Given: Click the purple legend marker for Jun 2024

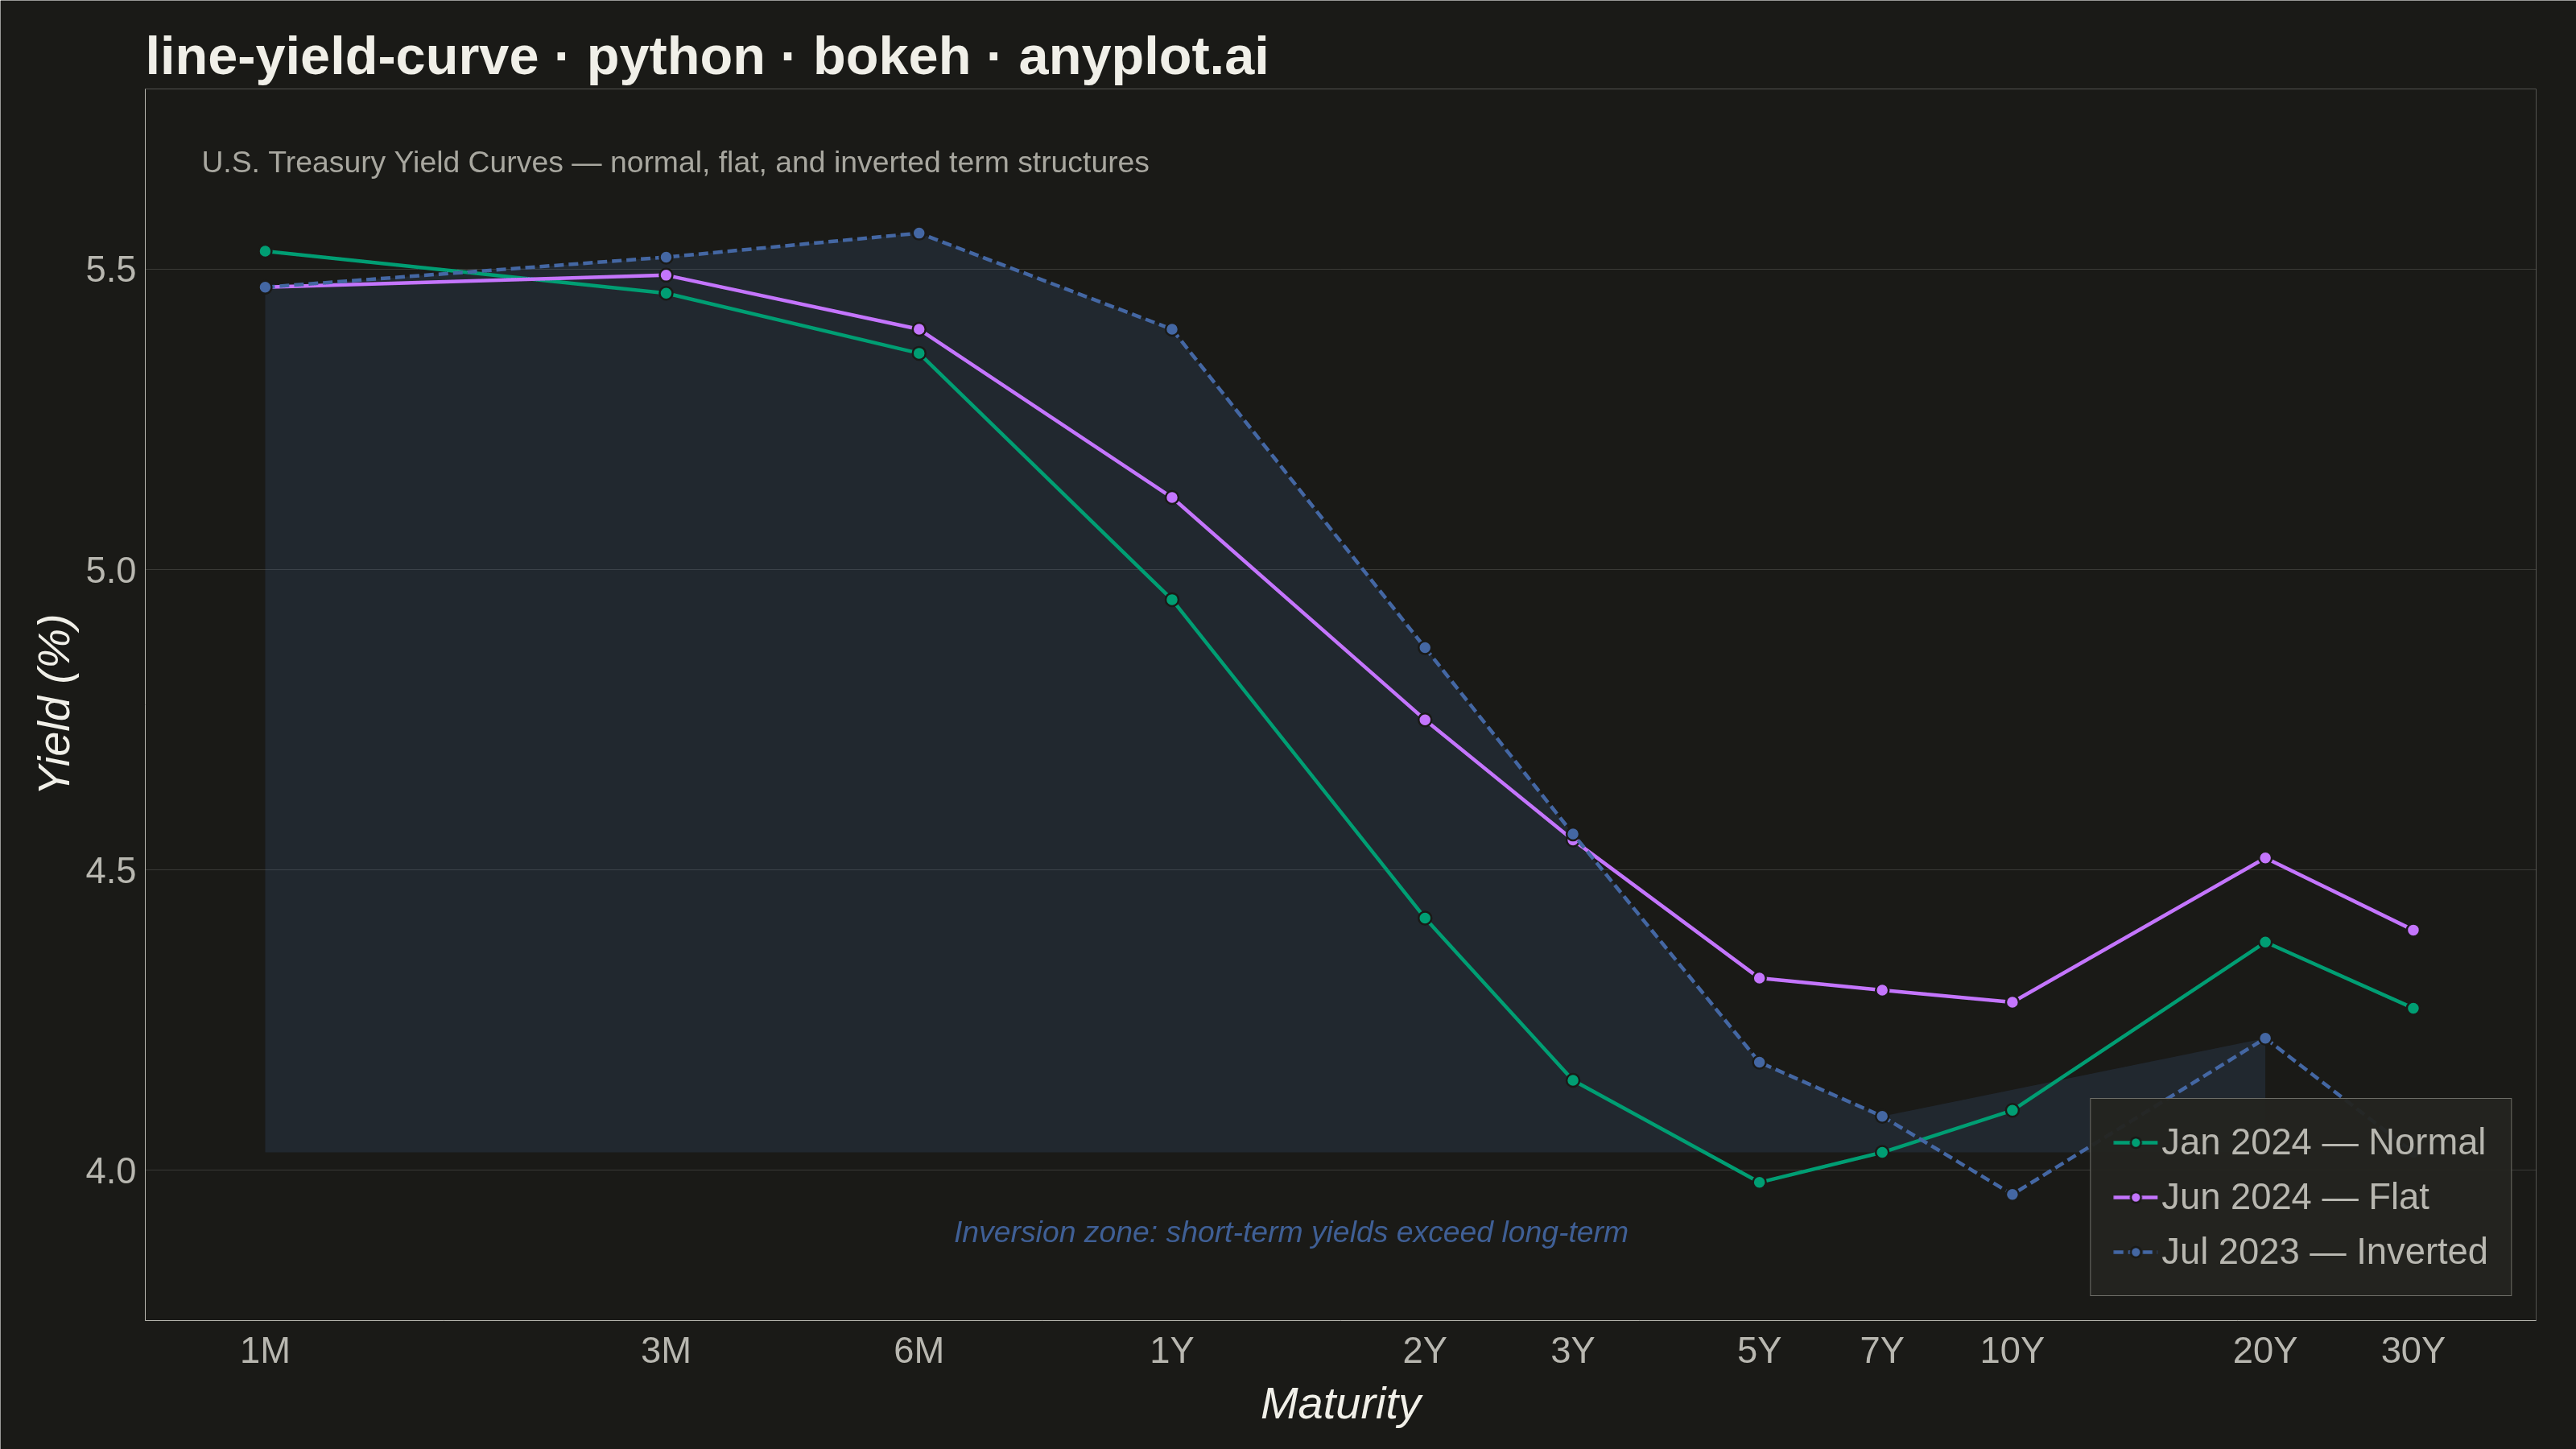Looking at the screenshot, I should click(2135, 1198).
